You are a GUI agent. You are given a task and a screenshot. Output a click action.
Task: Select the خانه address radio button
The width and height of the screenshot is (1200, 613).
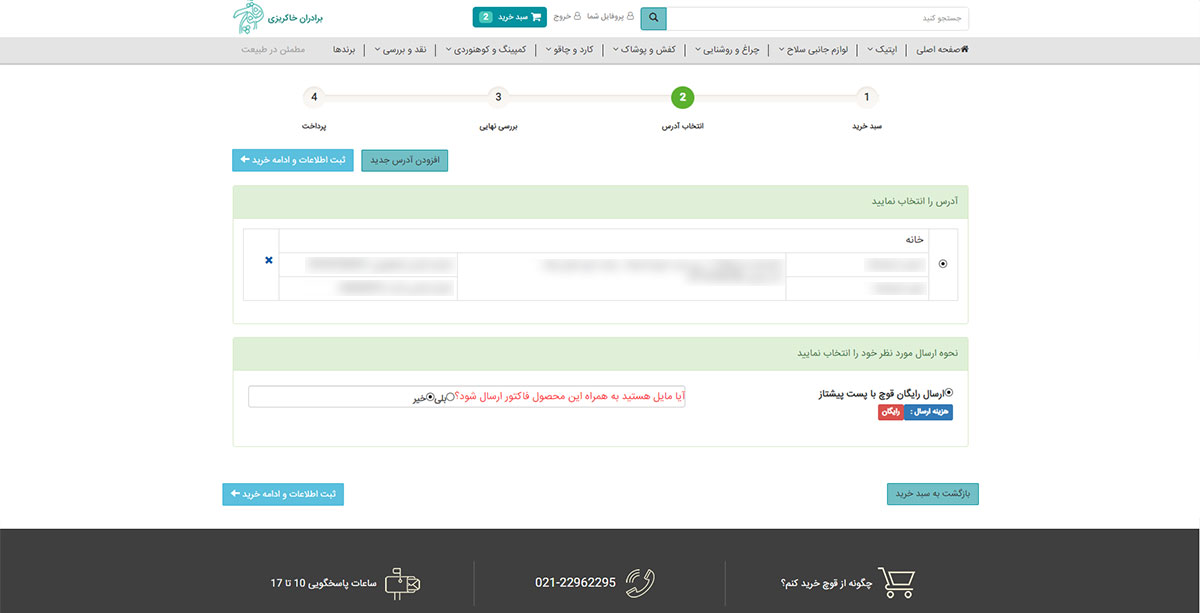(x=943, y=264)
